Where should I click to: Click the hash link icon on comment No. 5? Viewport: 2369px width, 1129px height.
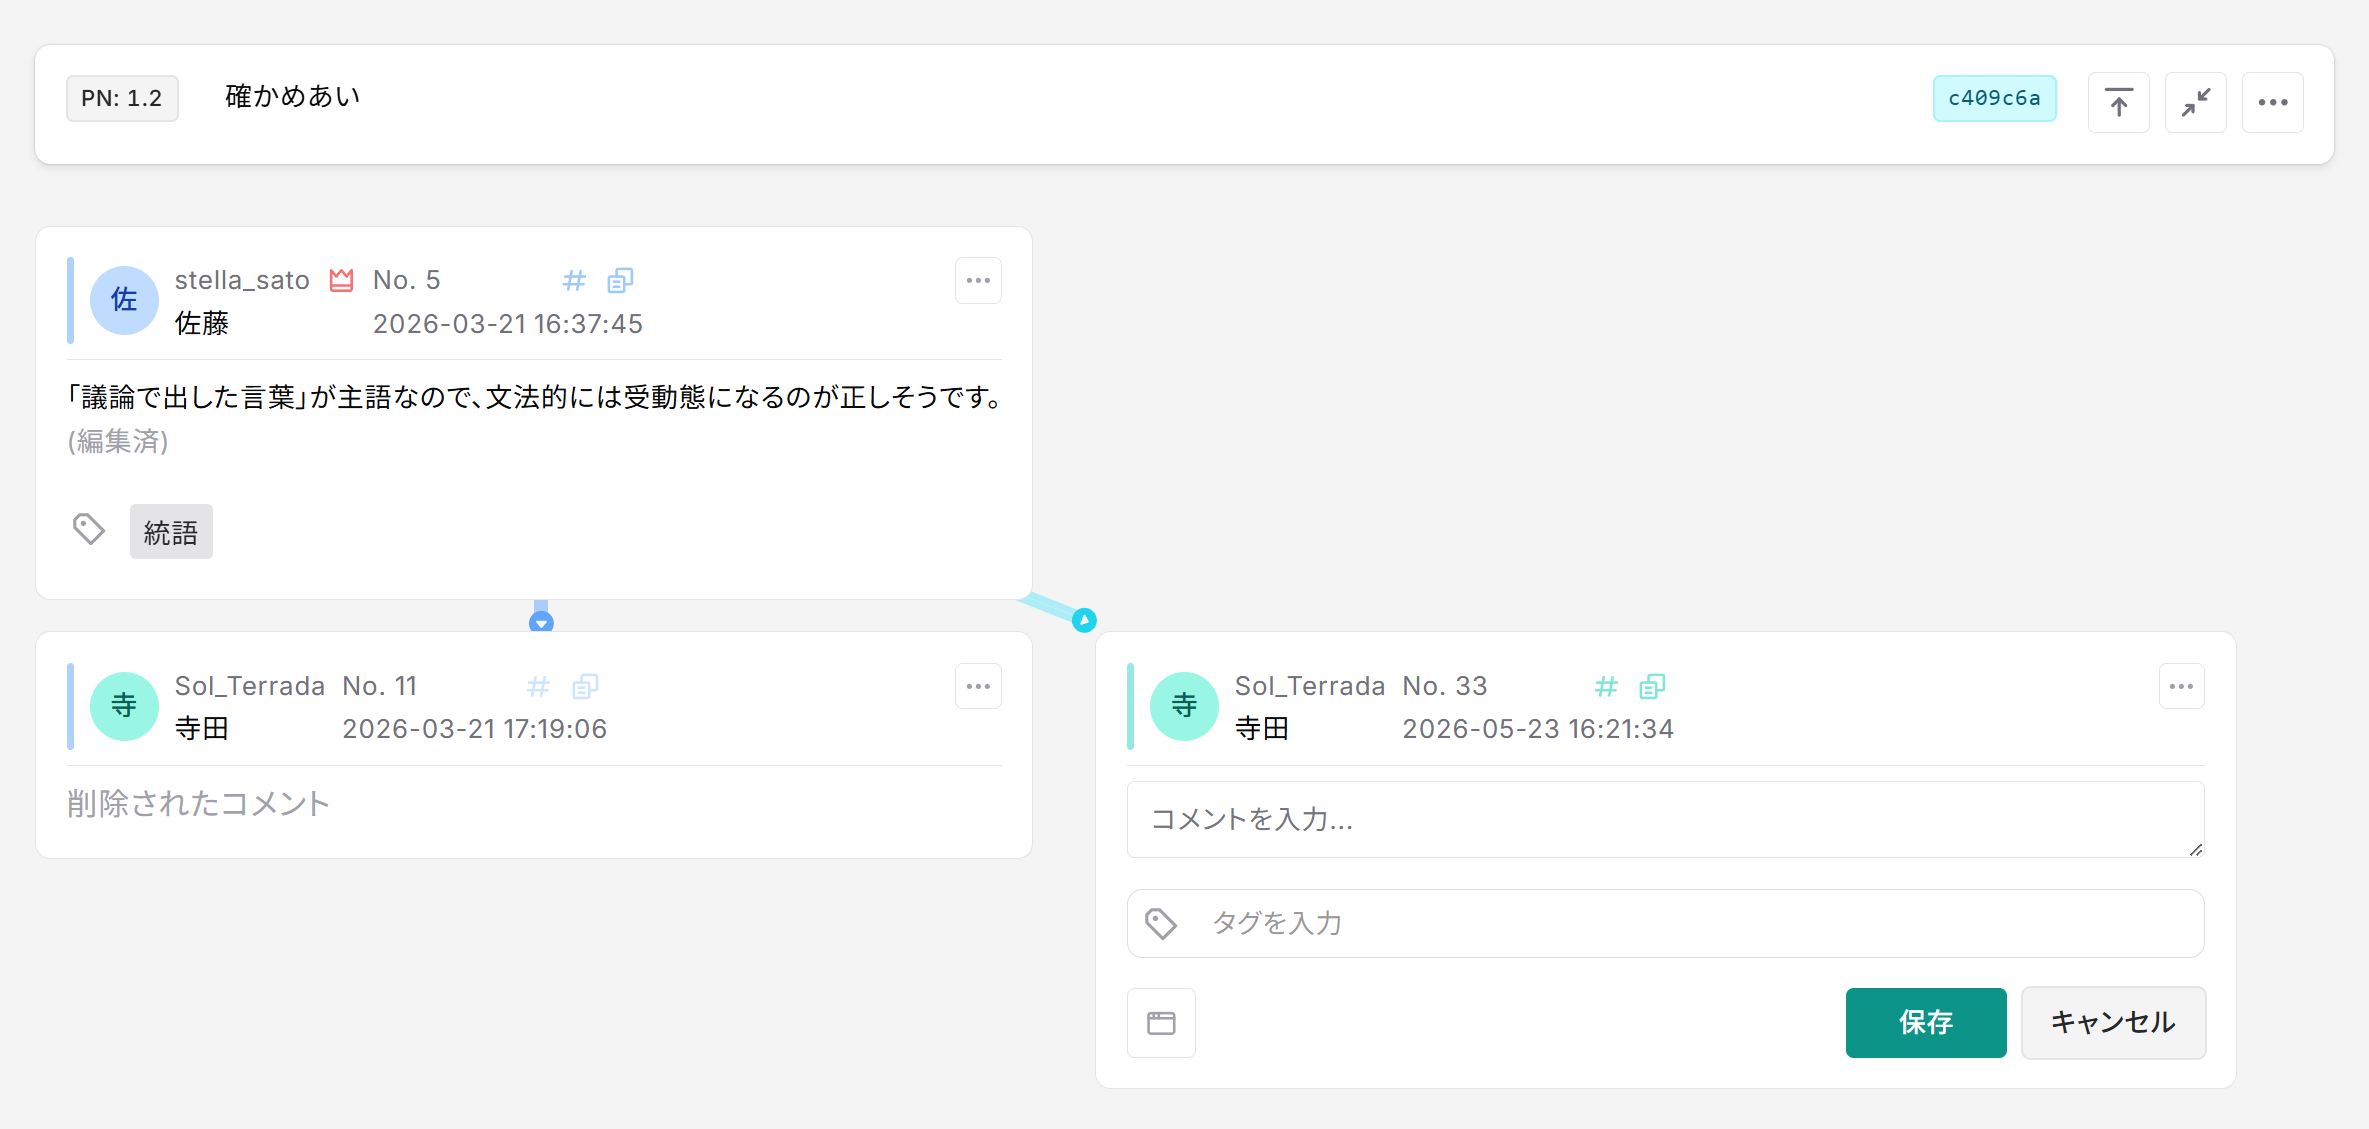574,280
